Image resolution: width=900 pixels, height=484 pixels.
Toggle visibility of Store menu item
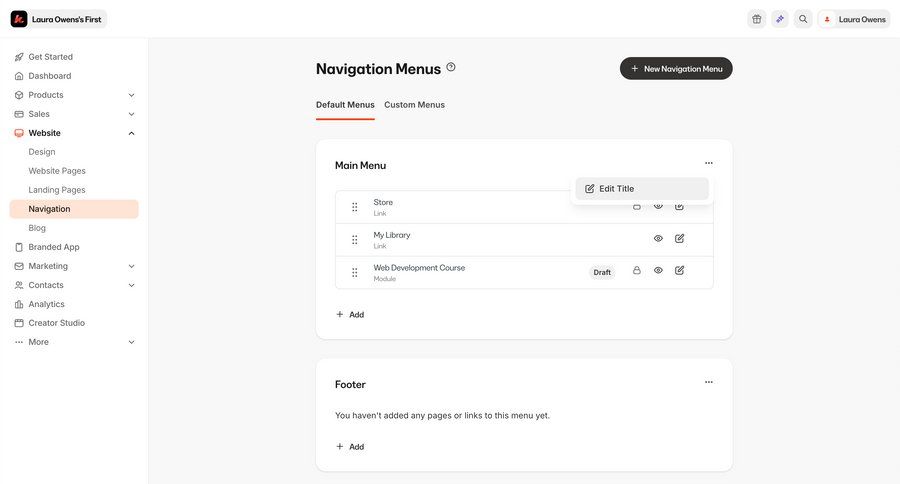[x=658, y=206]
